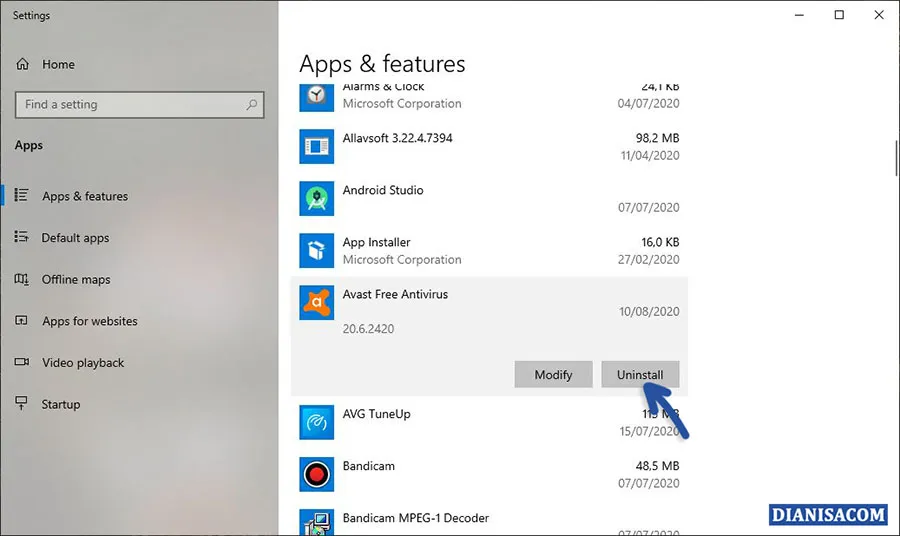Click the Alarms & Clock app icon
Image resolution: width=900 pixels, height=536 pixels.
tap(316, 96)
